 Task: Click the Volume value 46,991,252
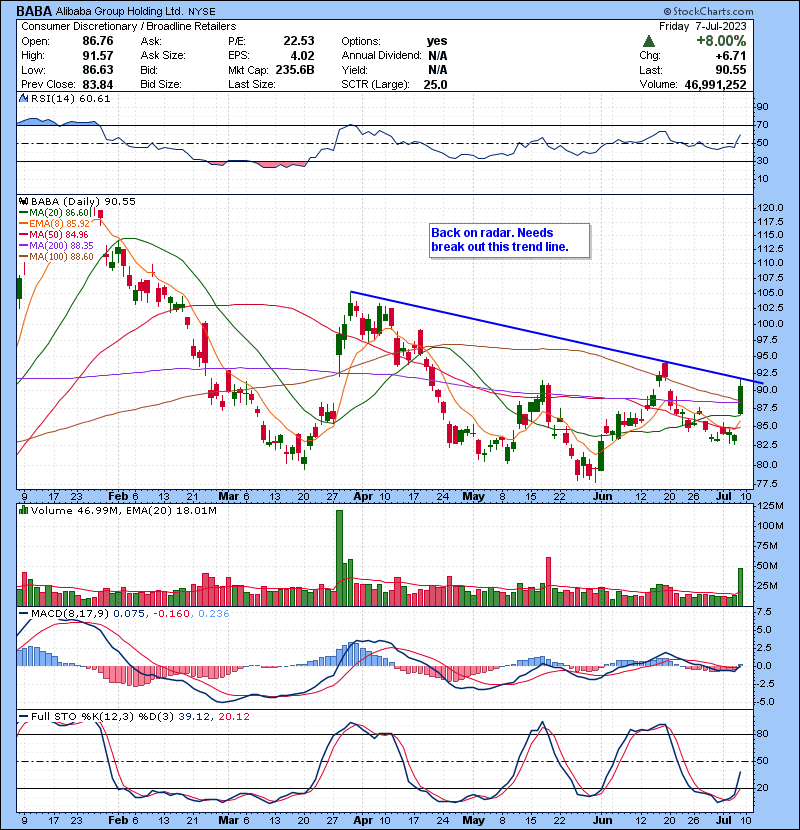pos(715,84)
